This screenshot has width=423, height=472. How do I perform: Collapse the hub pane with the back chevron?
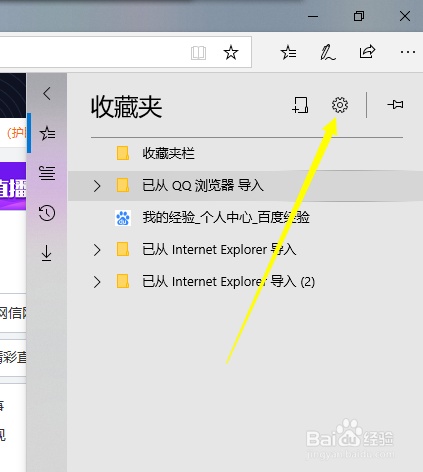coord(47,93)
